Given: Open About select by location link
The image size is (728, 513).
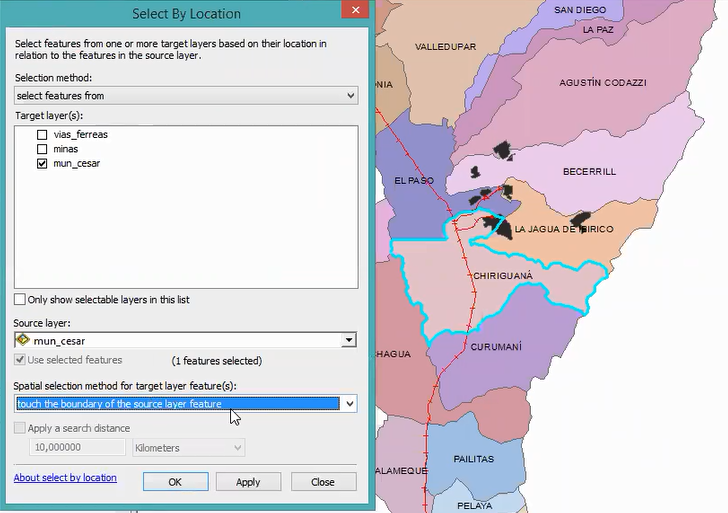Looking at the screenshot, I should click(x=65, y=478).
